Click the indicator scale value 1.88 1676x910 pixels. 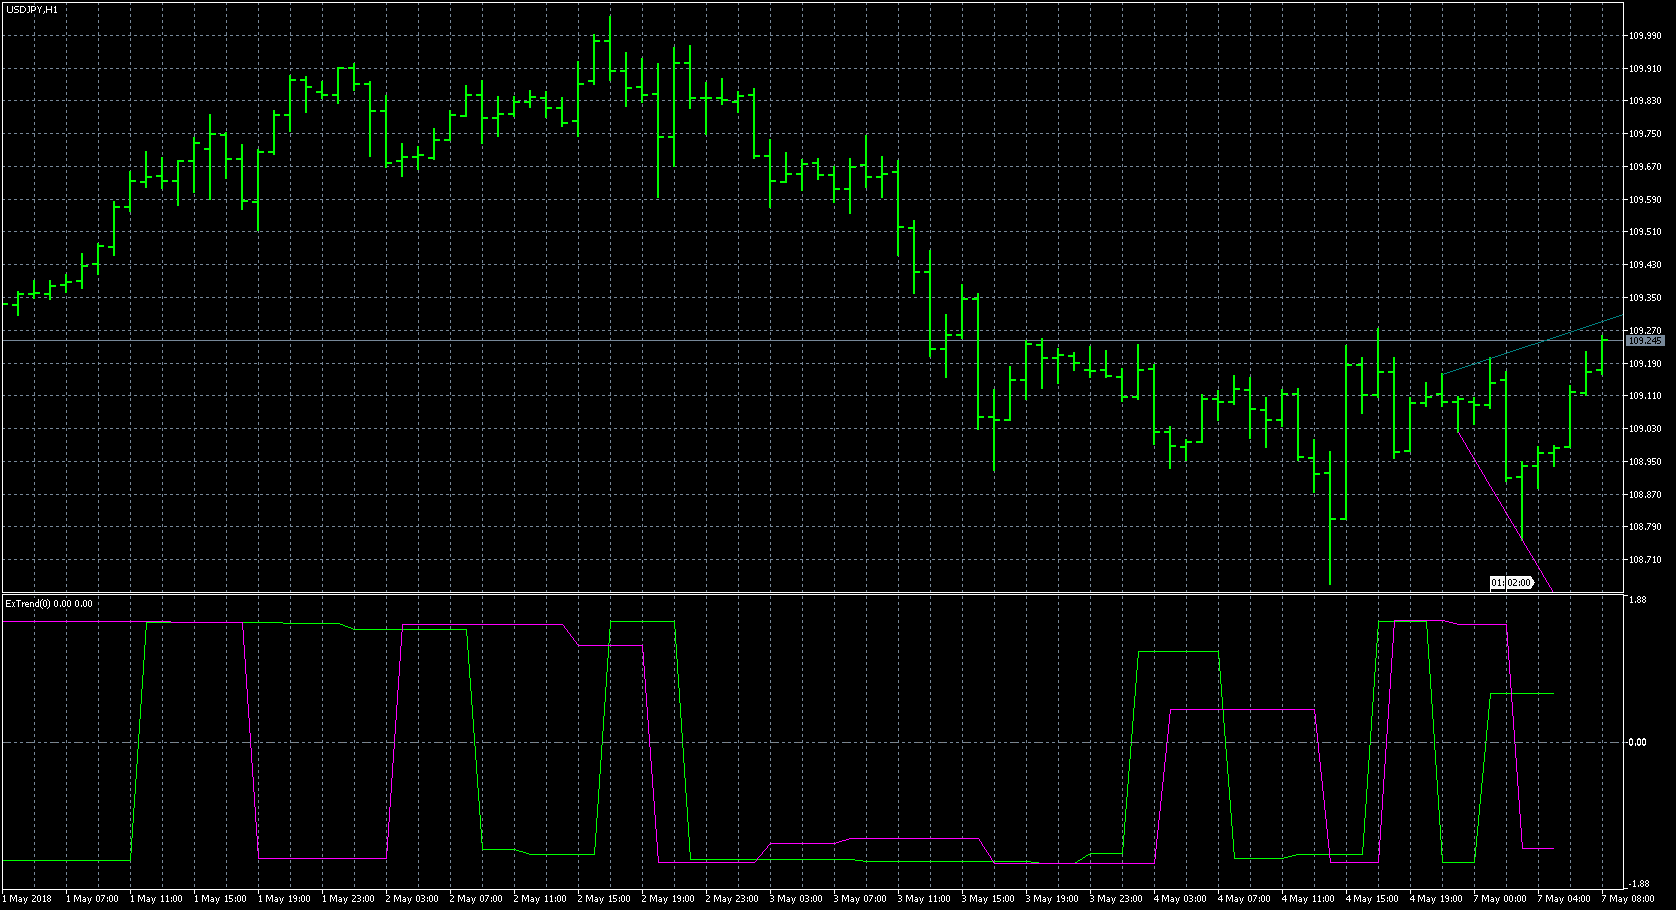point(1637,601)
